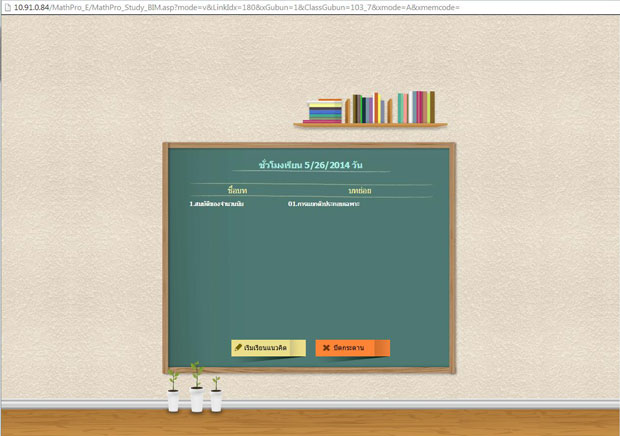Click the horizontal book stack on the shelf

[324, 111]
